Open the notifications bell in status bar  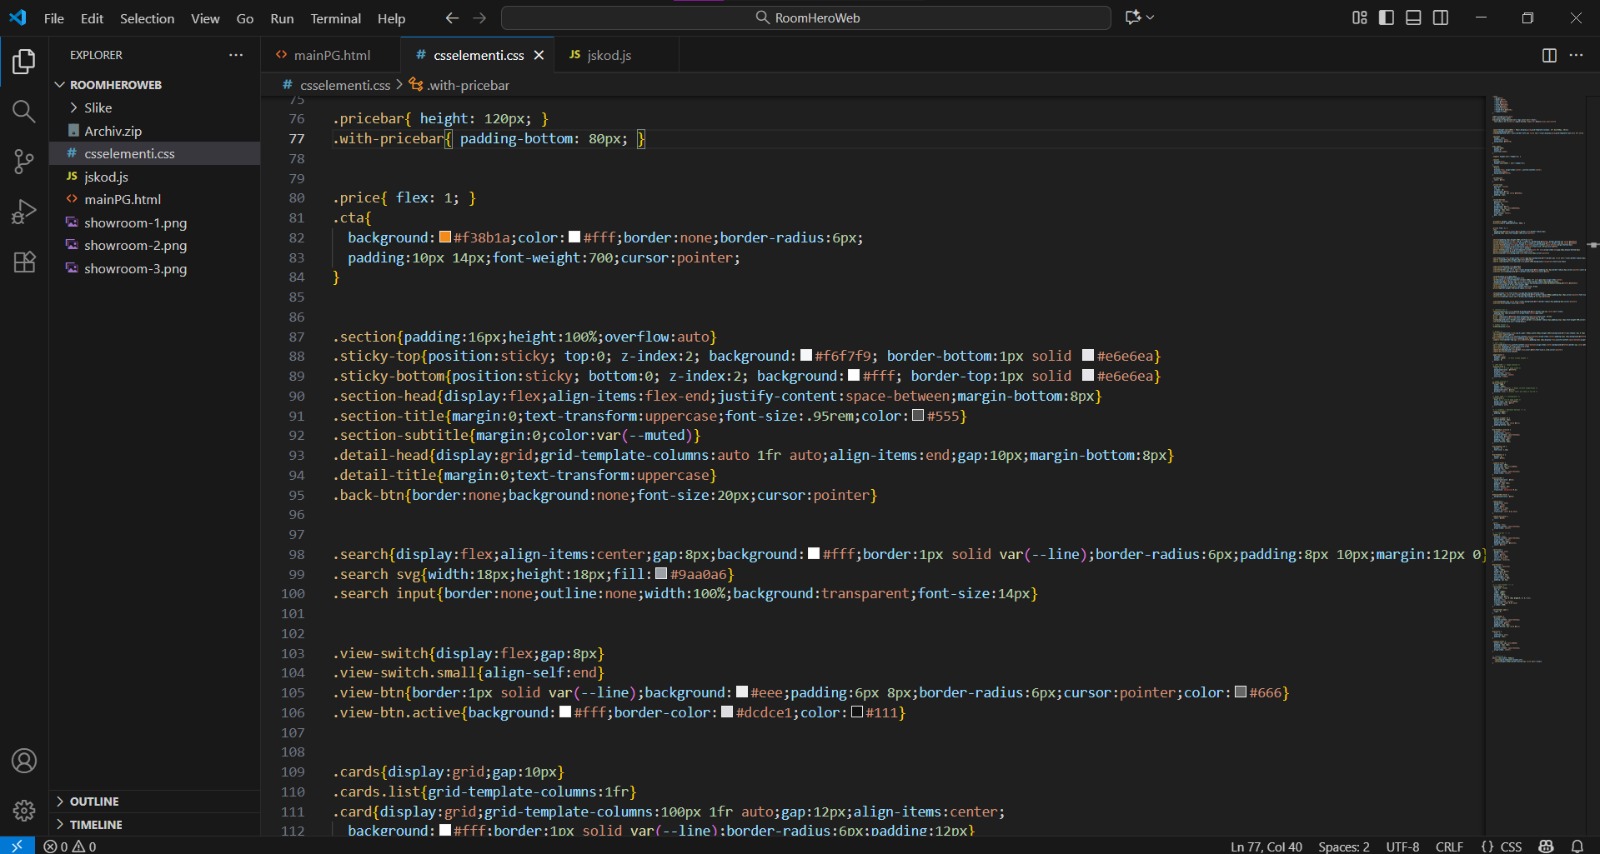1577,846
